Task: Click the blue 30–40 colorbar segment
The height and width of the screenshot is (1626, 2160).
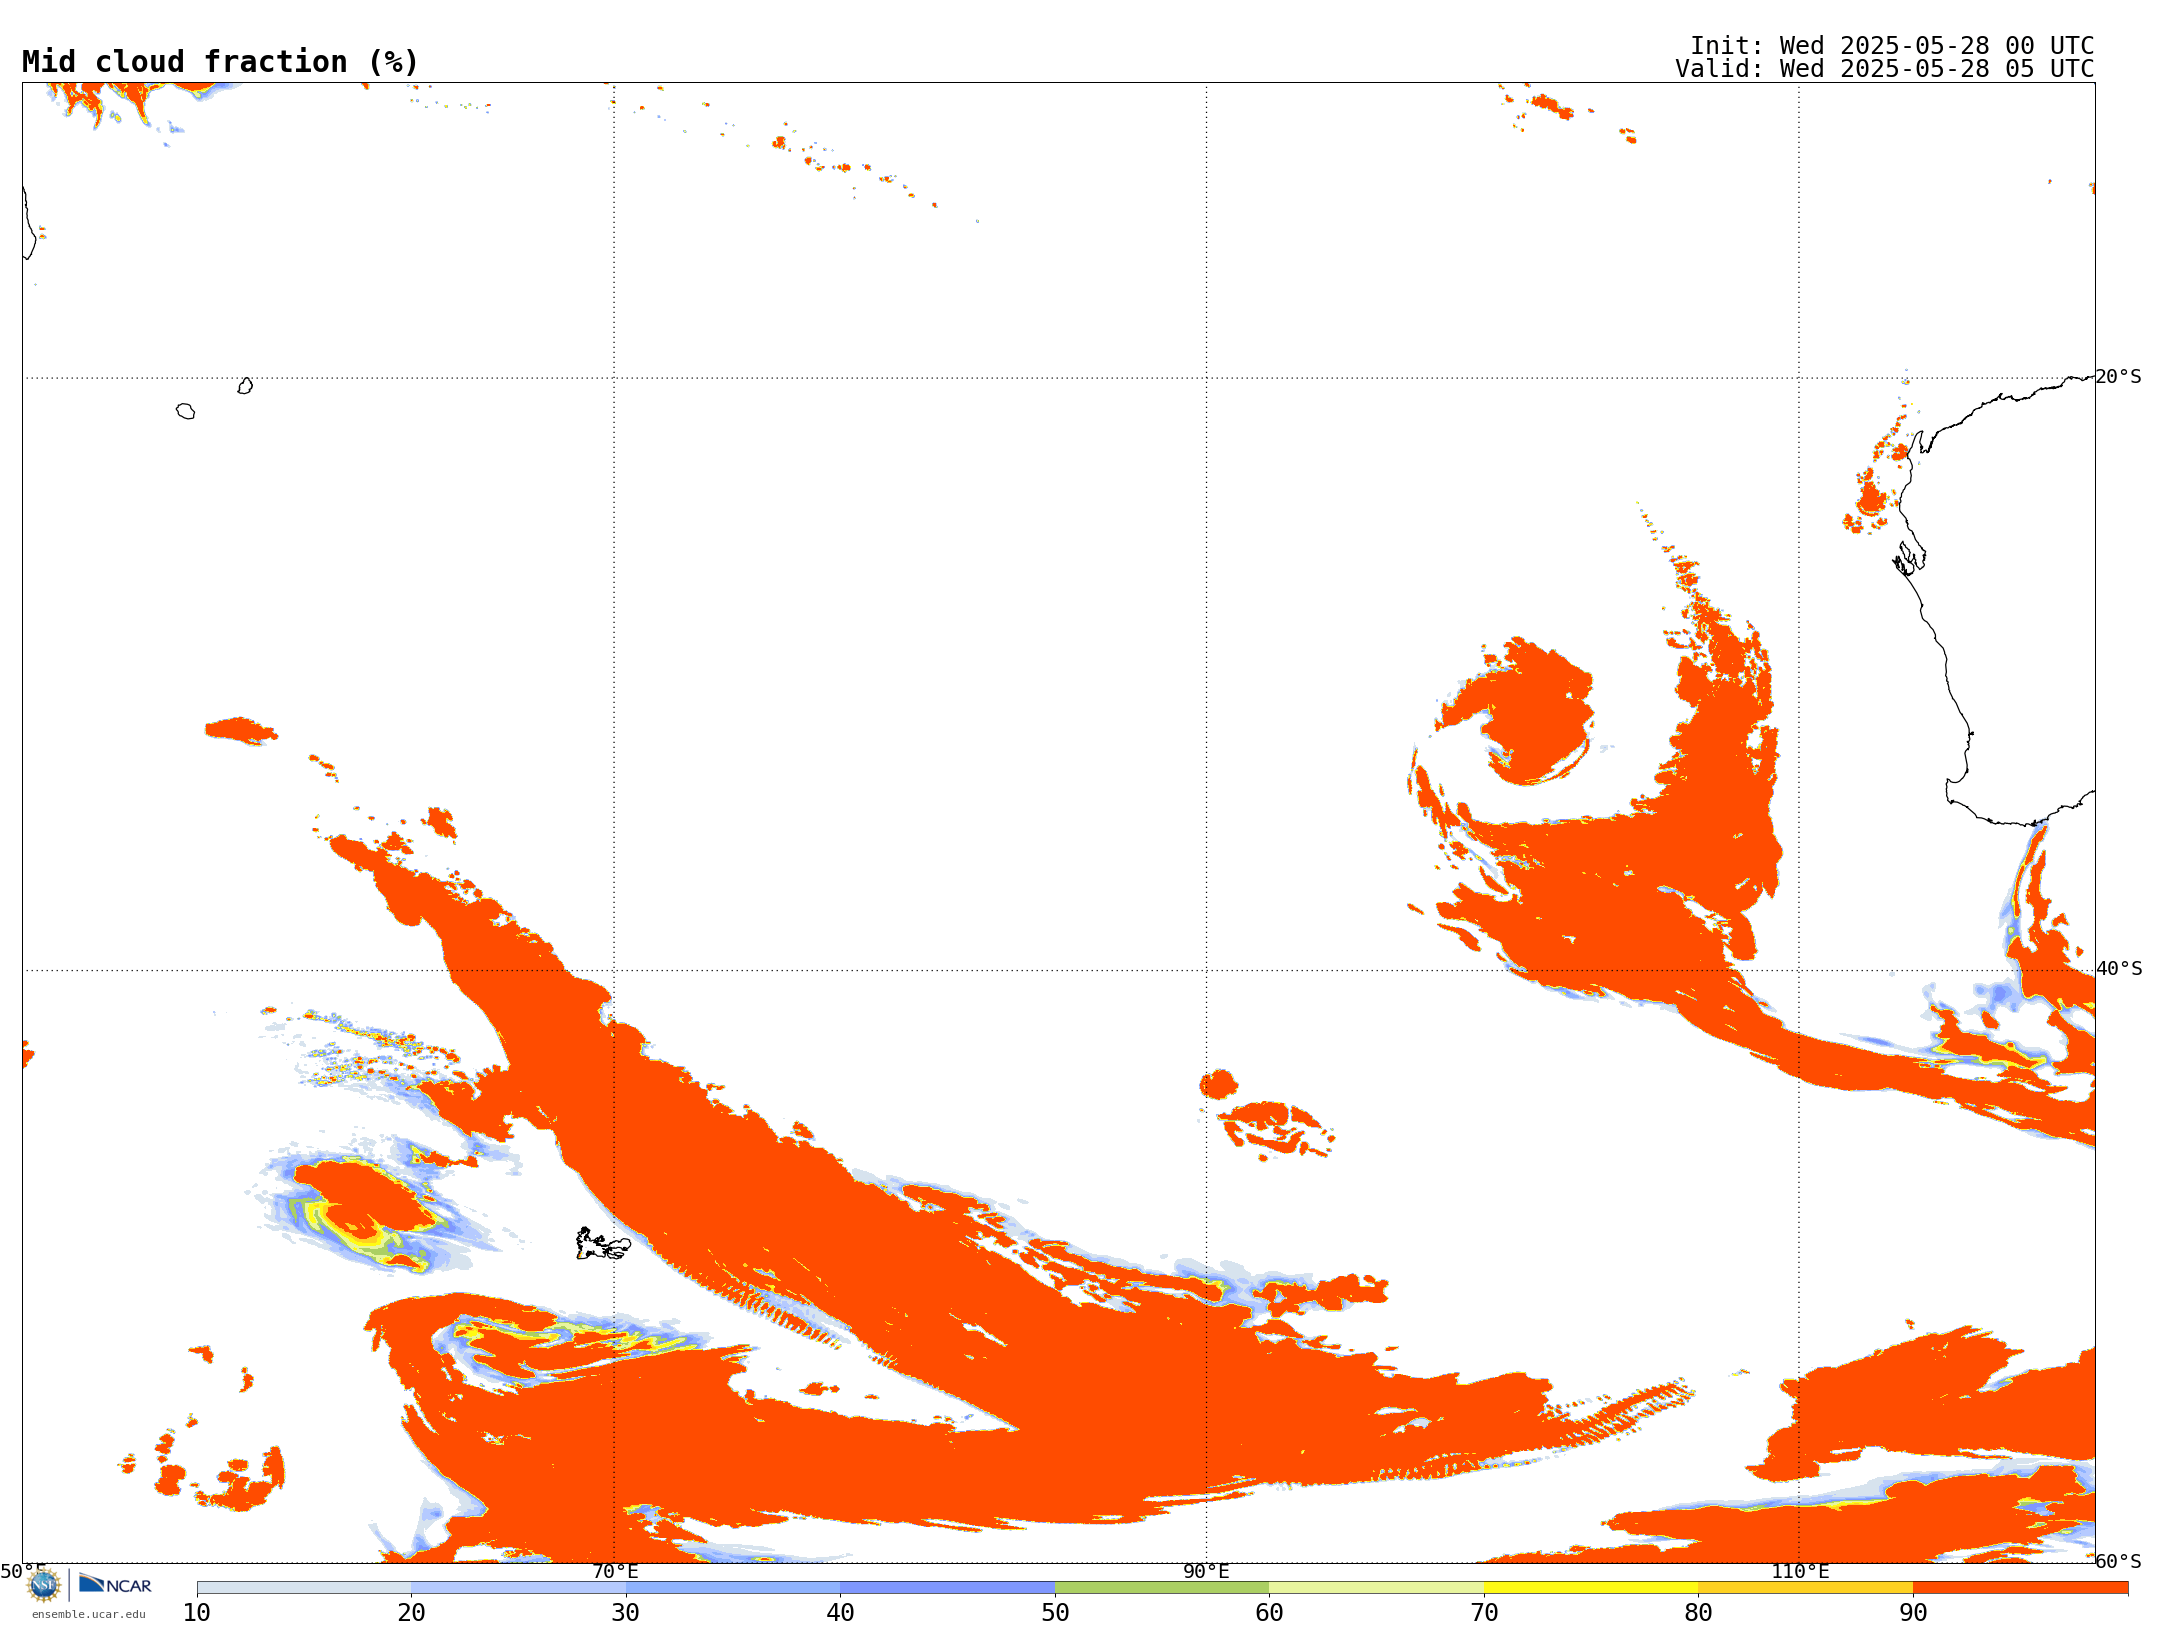Action: click(733, 1588)
